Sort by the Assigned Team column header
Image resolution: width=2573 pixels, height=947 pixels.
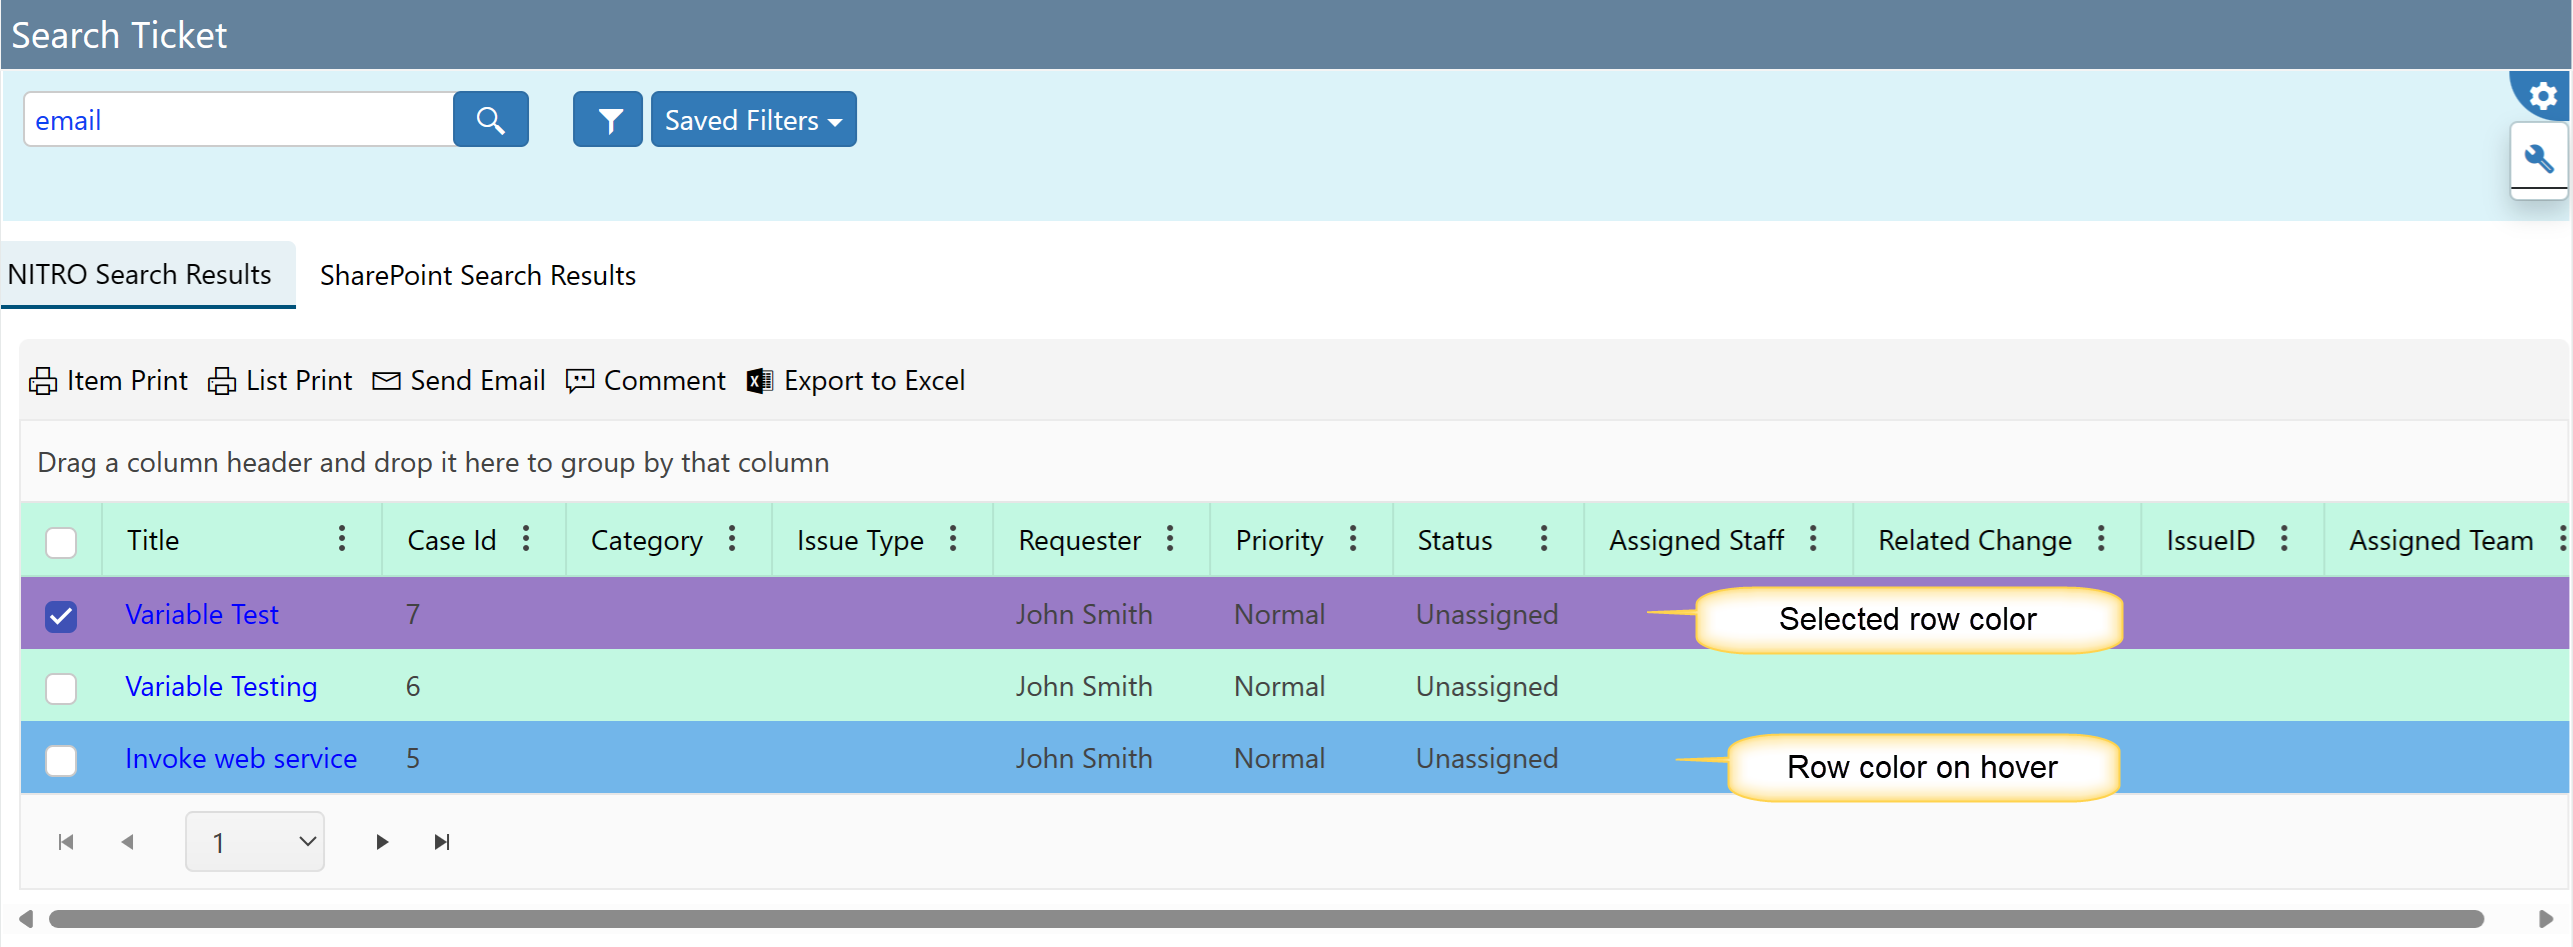pos(2441,540)
